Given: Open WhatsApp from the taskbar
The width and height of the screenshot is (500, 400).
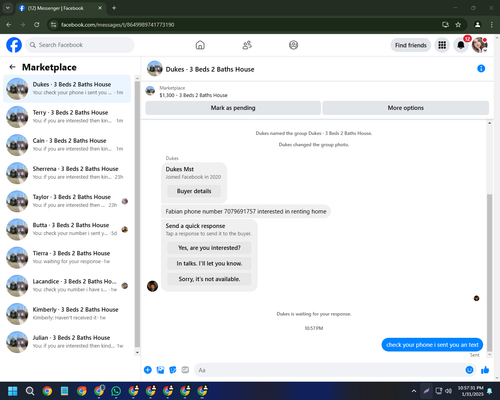Looking at the screenshot, I should (x=116, y=391).
